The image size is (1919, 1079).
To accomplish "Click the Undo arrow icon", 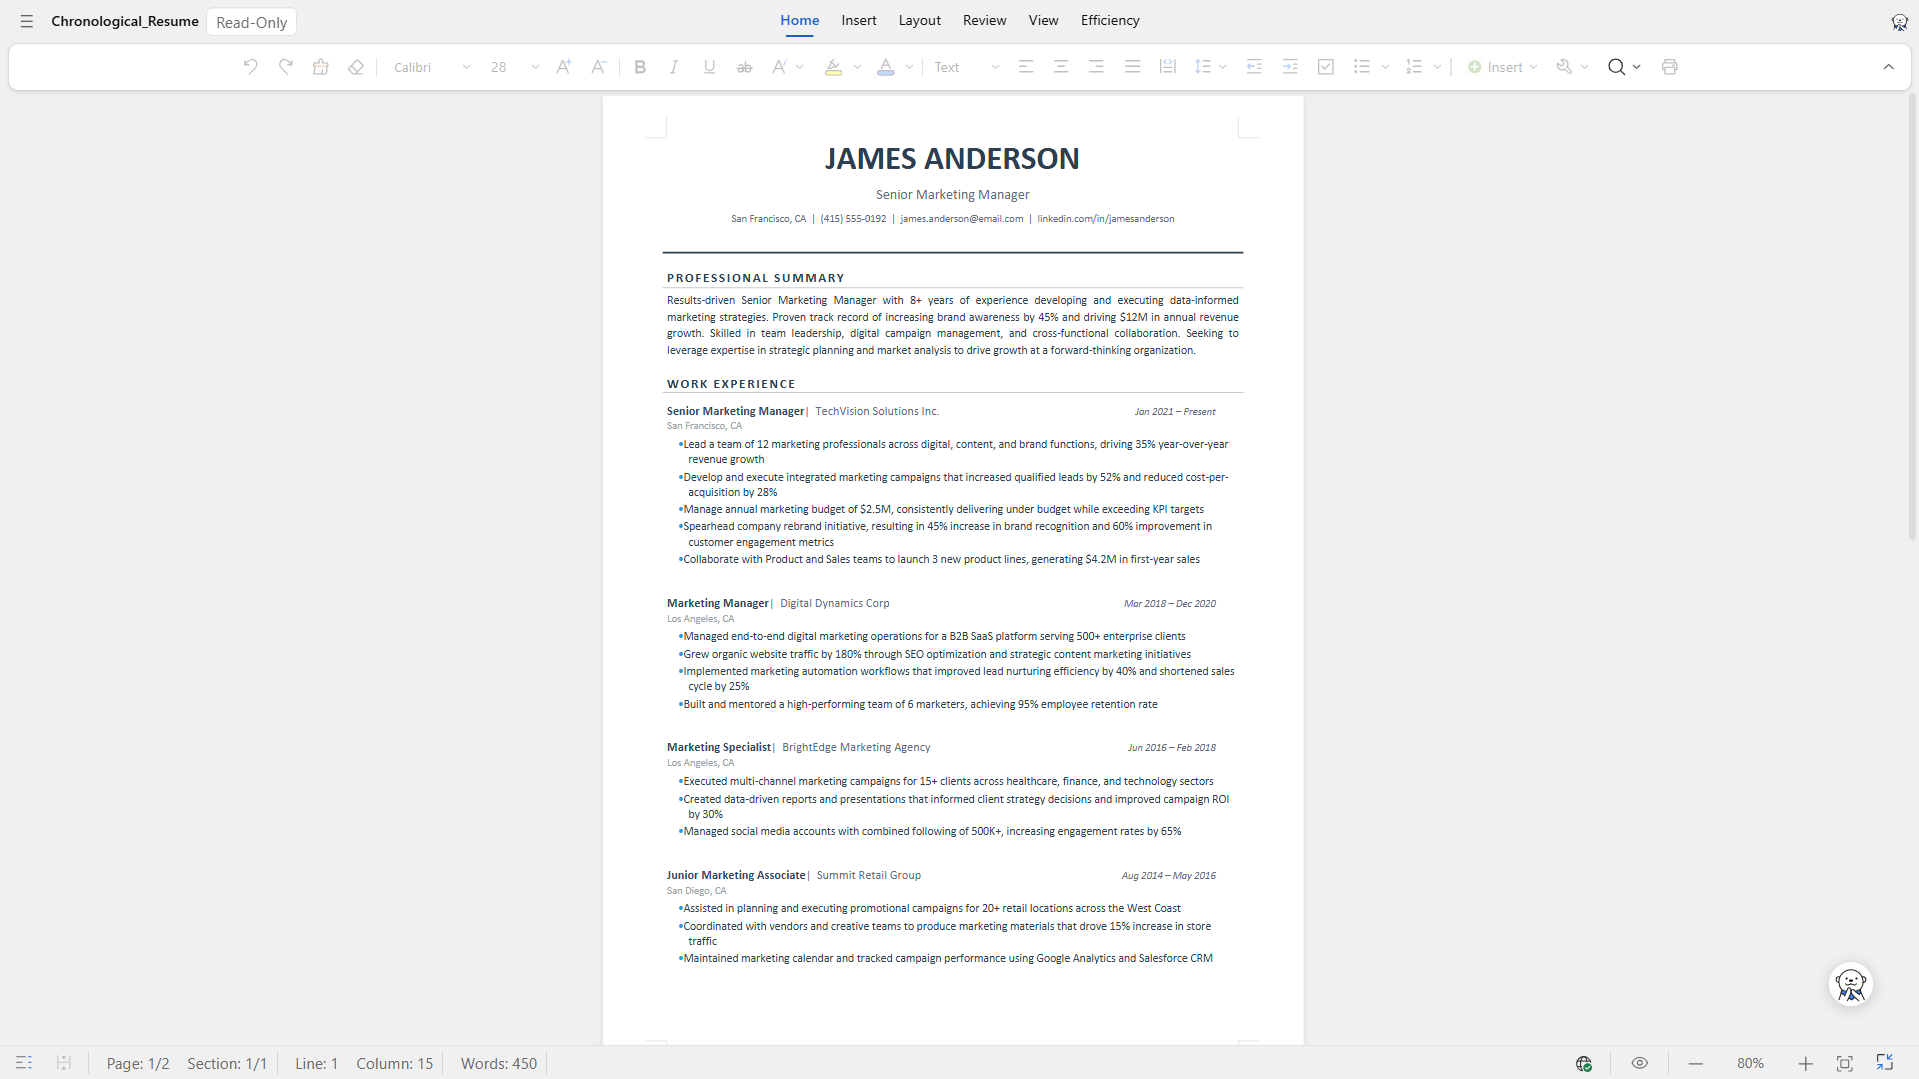I will coord(250,67).
